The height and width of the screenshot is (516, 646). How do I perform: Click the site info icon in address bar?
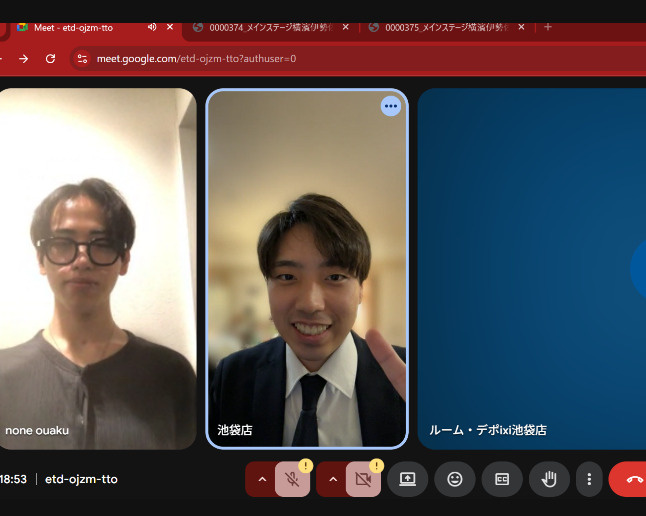[x=83, y=59]
